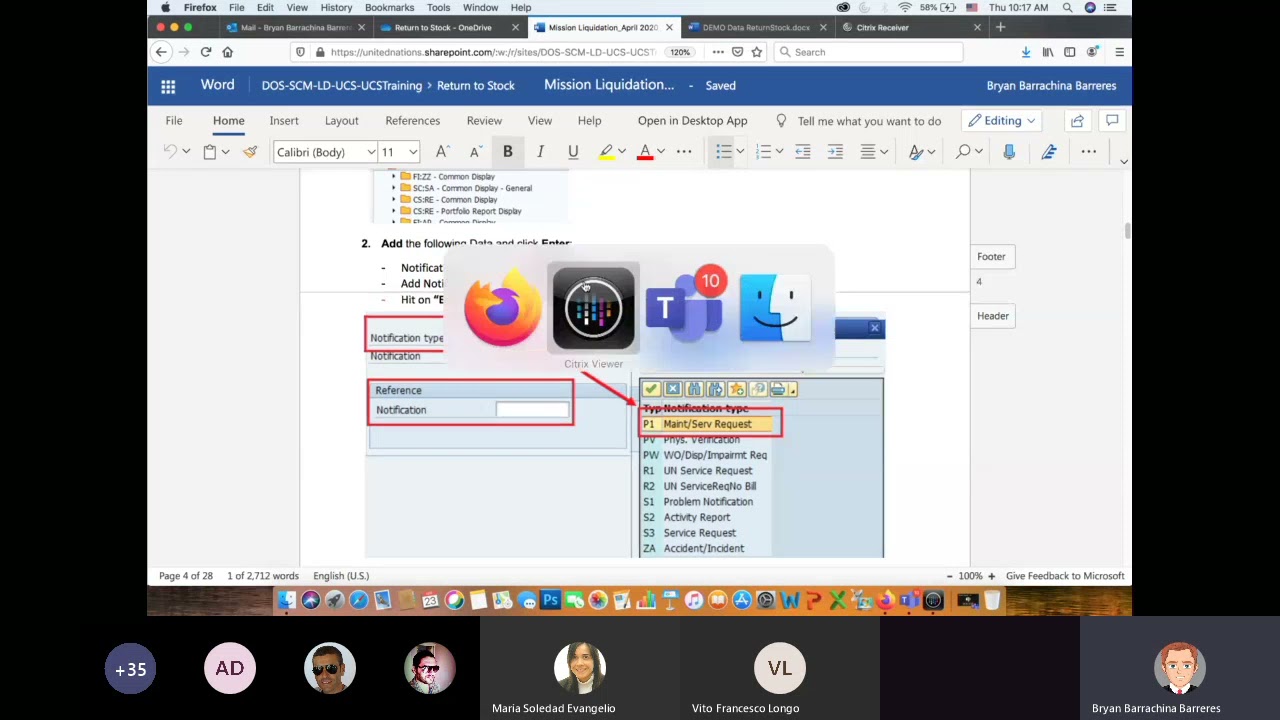The height and width of the screenshot is (720, 1280).
Task: Click the Footer button
Action: (x=991, y=257)
